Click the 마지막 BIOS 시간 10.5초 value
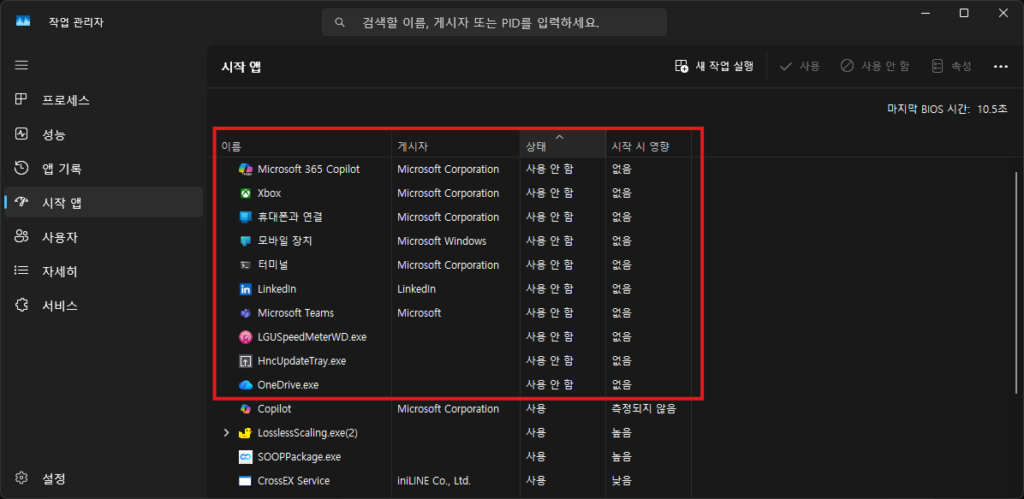This screenshot has height=499, width=1024. tap(991, 108)
